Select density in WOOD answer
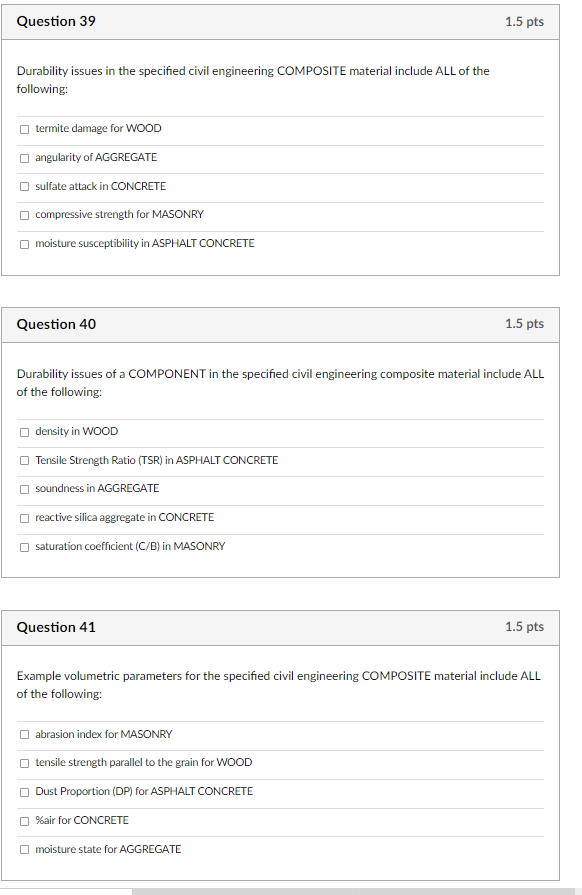This screenshot has height=895, width=582. click(x=24, y=431)
